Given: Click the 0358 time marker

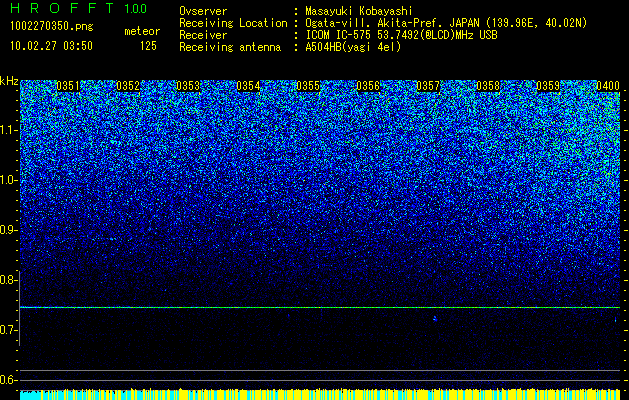Looking at the screenshot, I should tap(488, 86).
